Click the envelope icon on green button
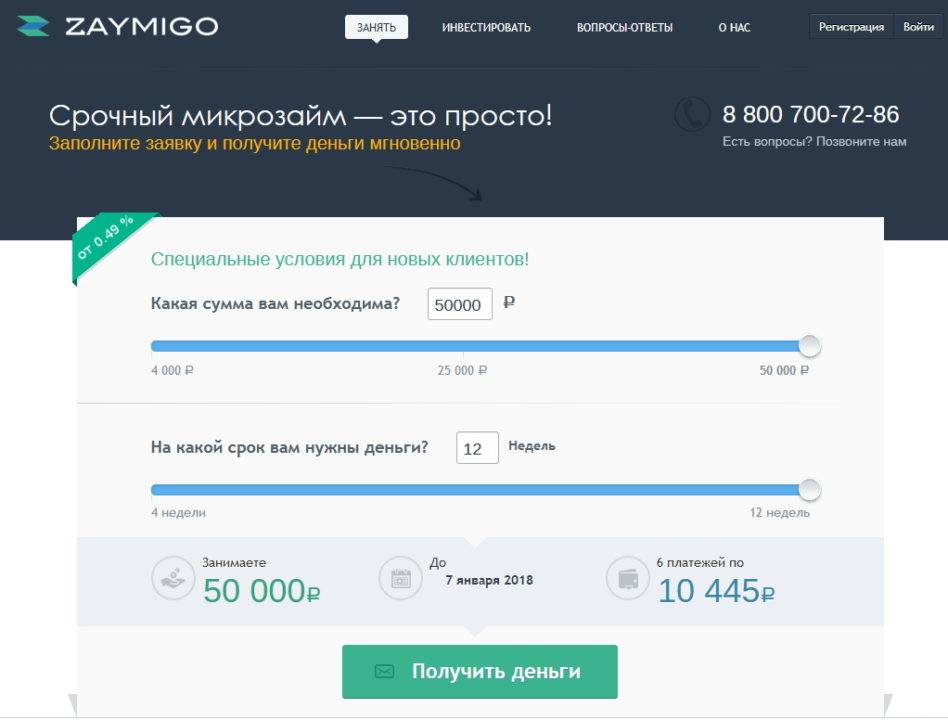Viewport: 948px width, 720px height. tap(384, 672)
